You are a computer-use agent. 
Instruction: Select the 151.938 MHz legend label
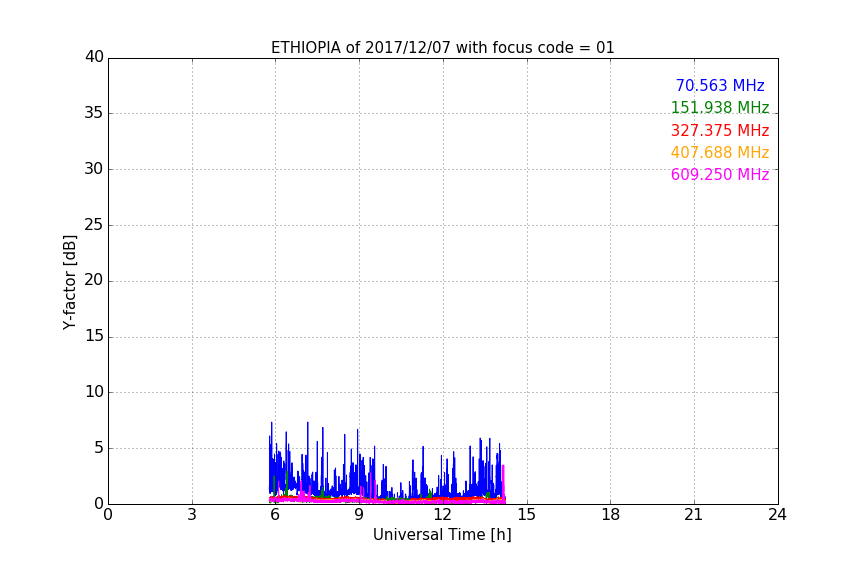pyautogui.click(x=720, y=107)
